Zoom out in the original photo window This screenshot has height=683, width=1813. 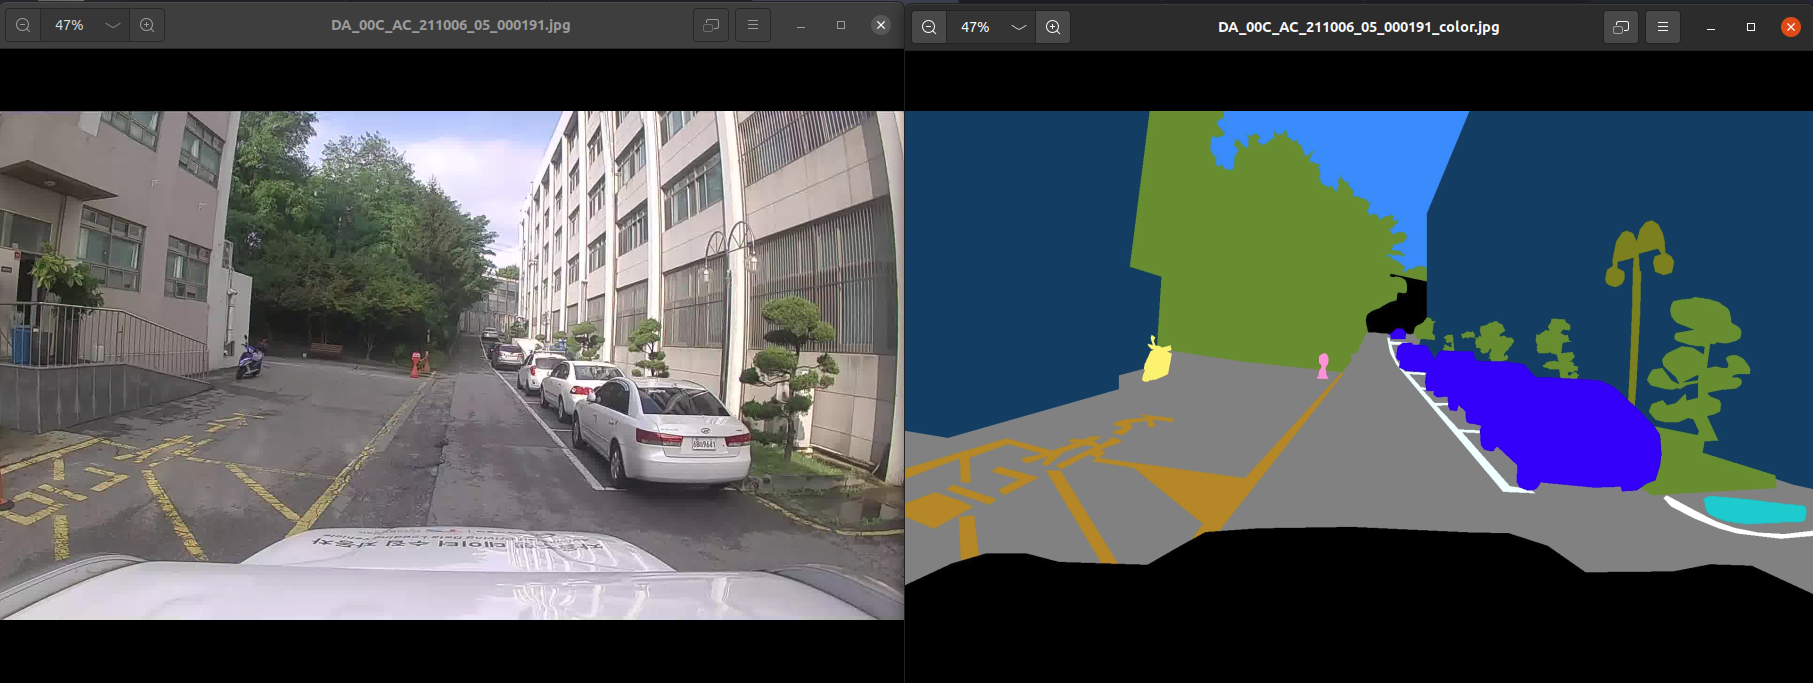23,25
